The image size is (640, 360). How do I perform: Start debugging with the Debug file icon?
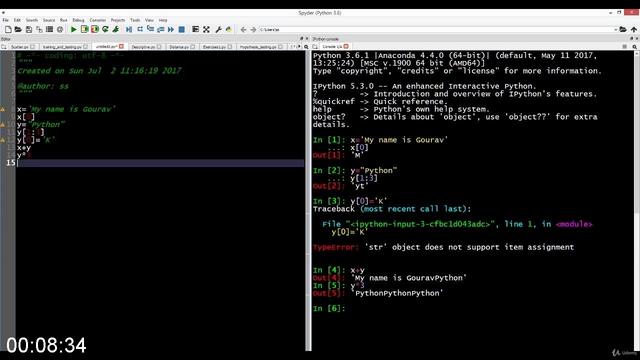pos(129,29)
